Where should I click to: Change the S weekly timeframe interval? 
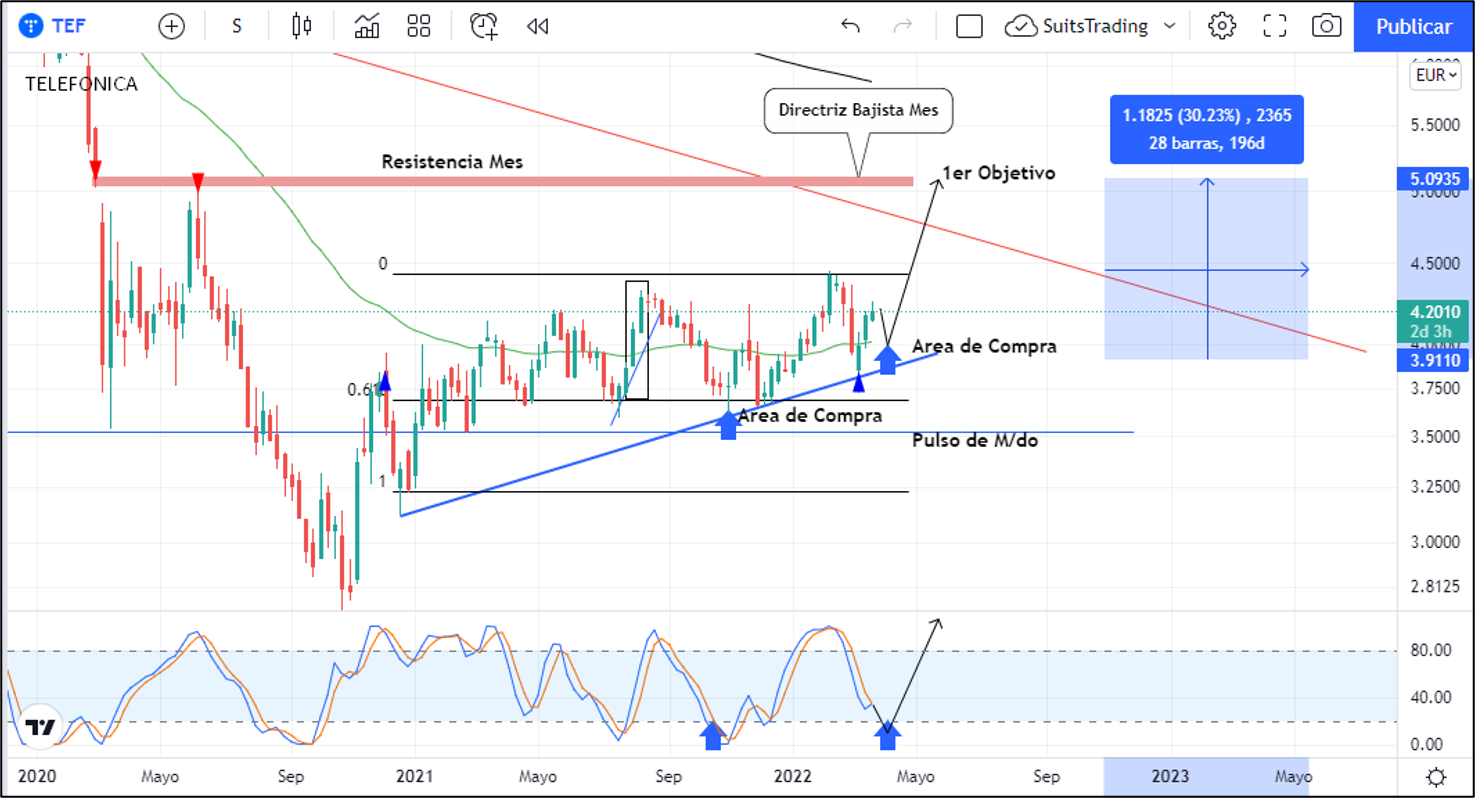pyautogui.click(x=237, y=26)
